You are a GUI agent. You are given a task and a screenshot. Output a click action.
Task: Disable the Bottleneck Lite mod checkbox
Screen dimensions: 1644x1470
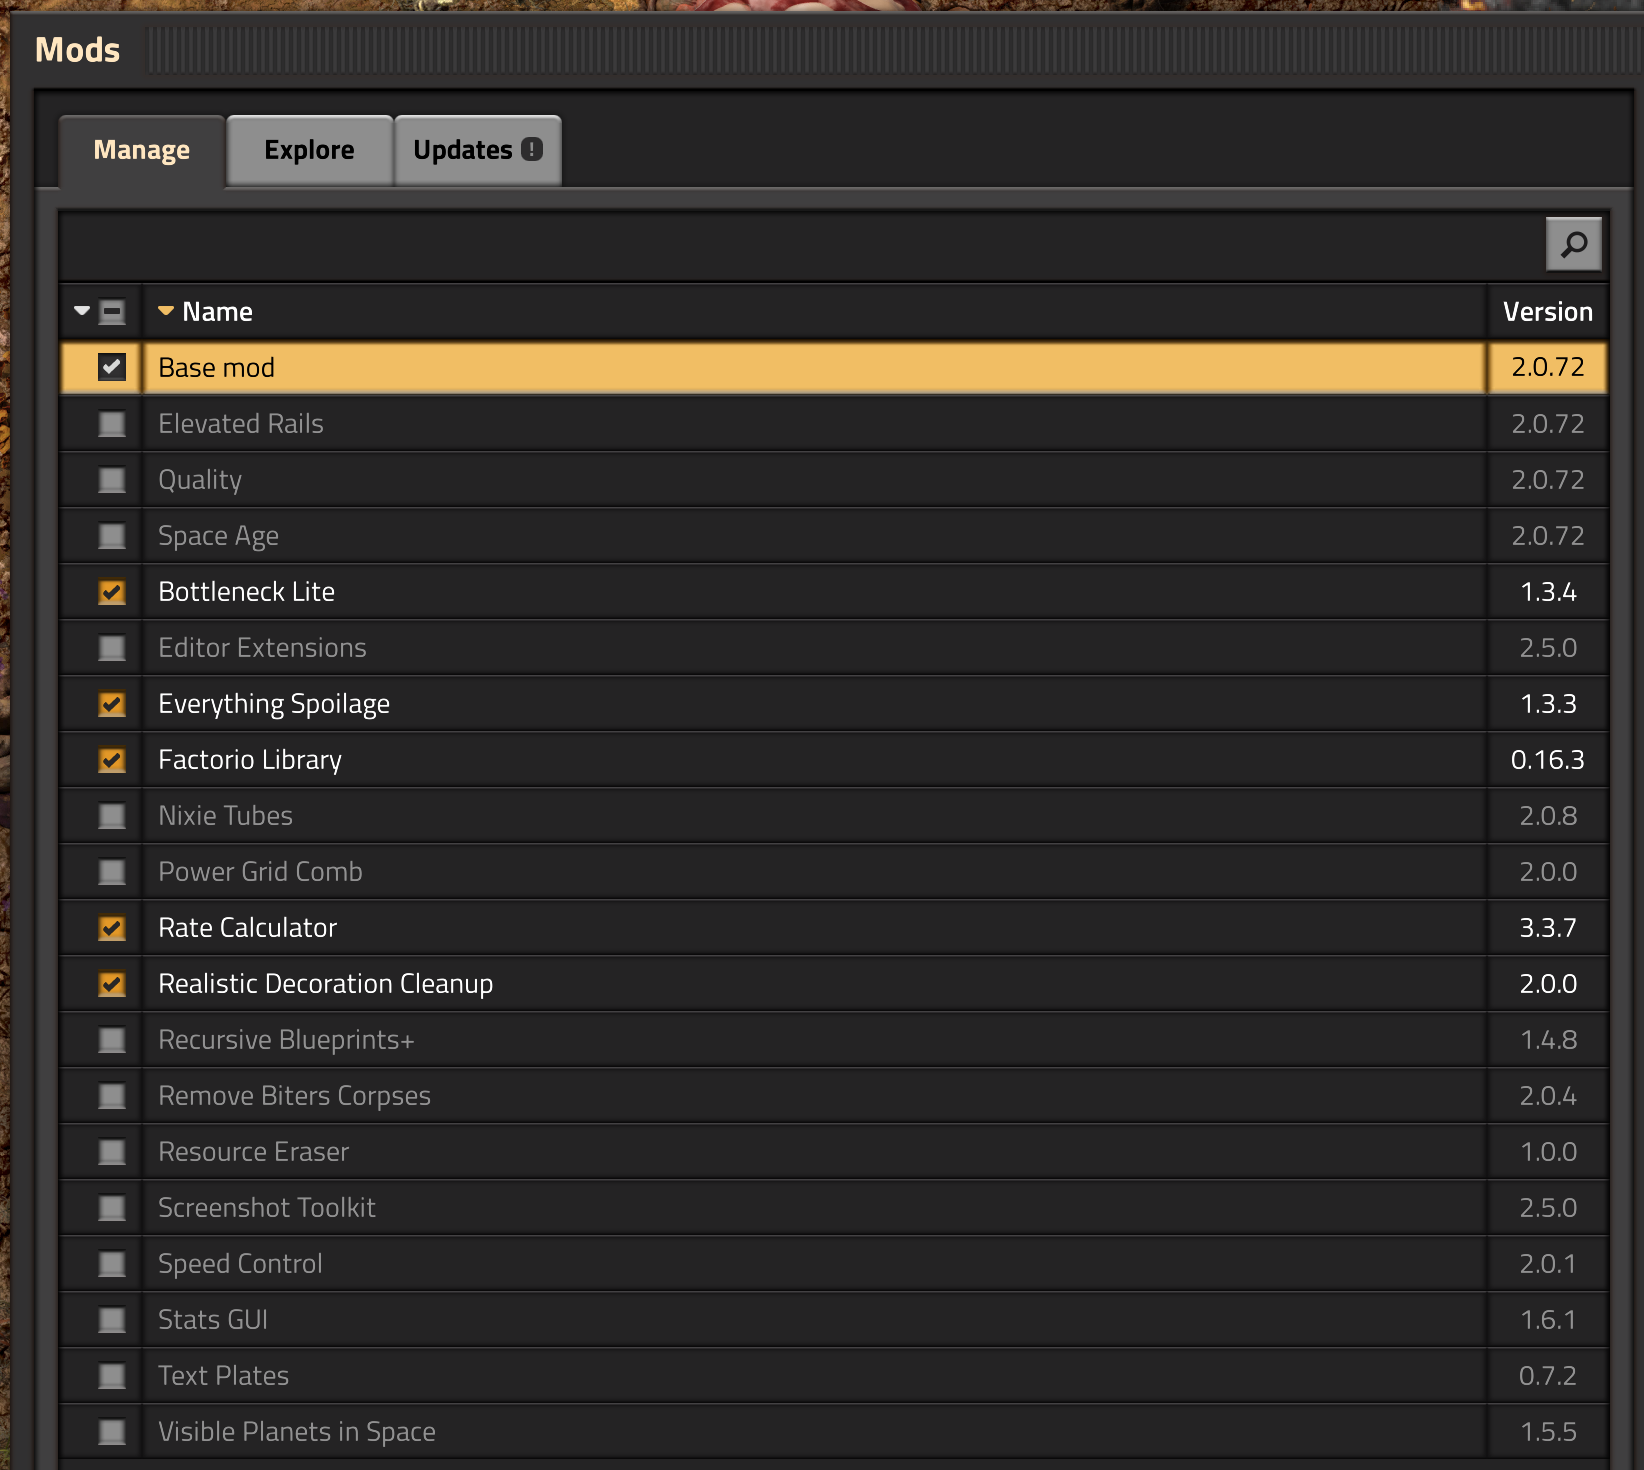click(x=112, y=592)
